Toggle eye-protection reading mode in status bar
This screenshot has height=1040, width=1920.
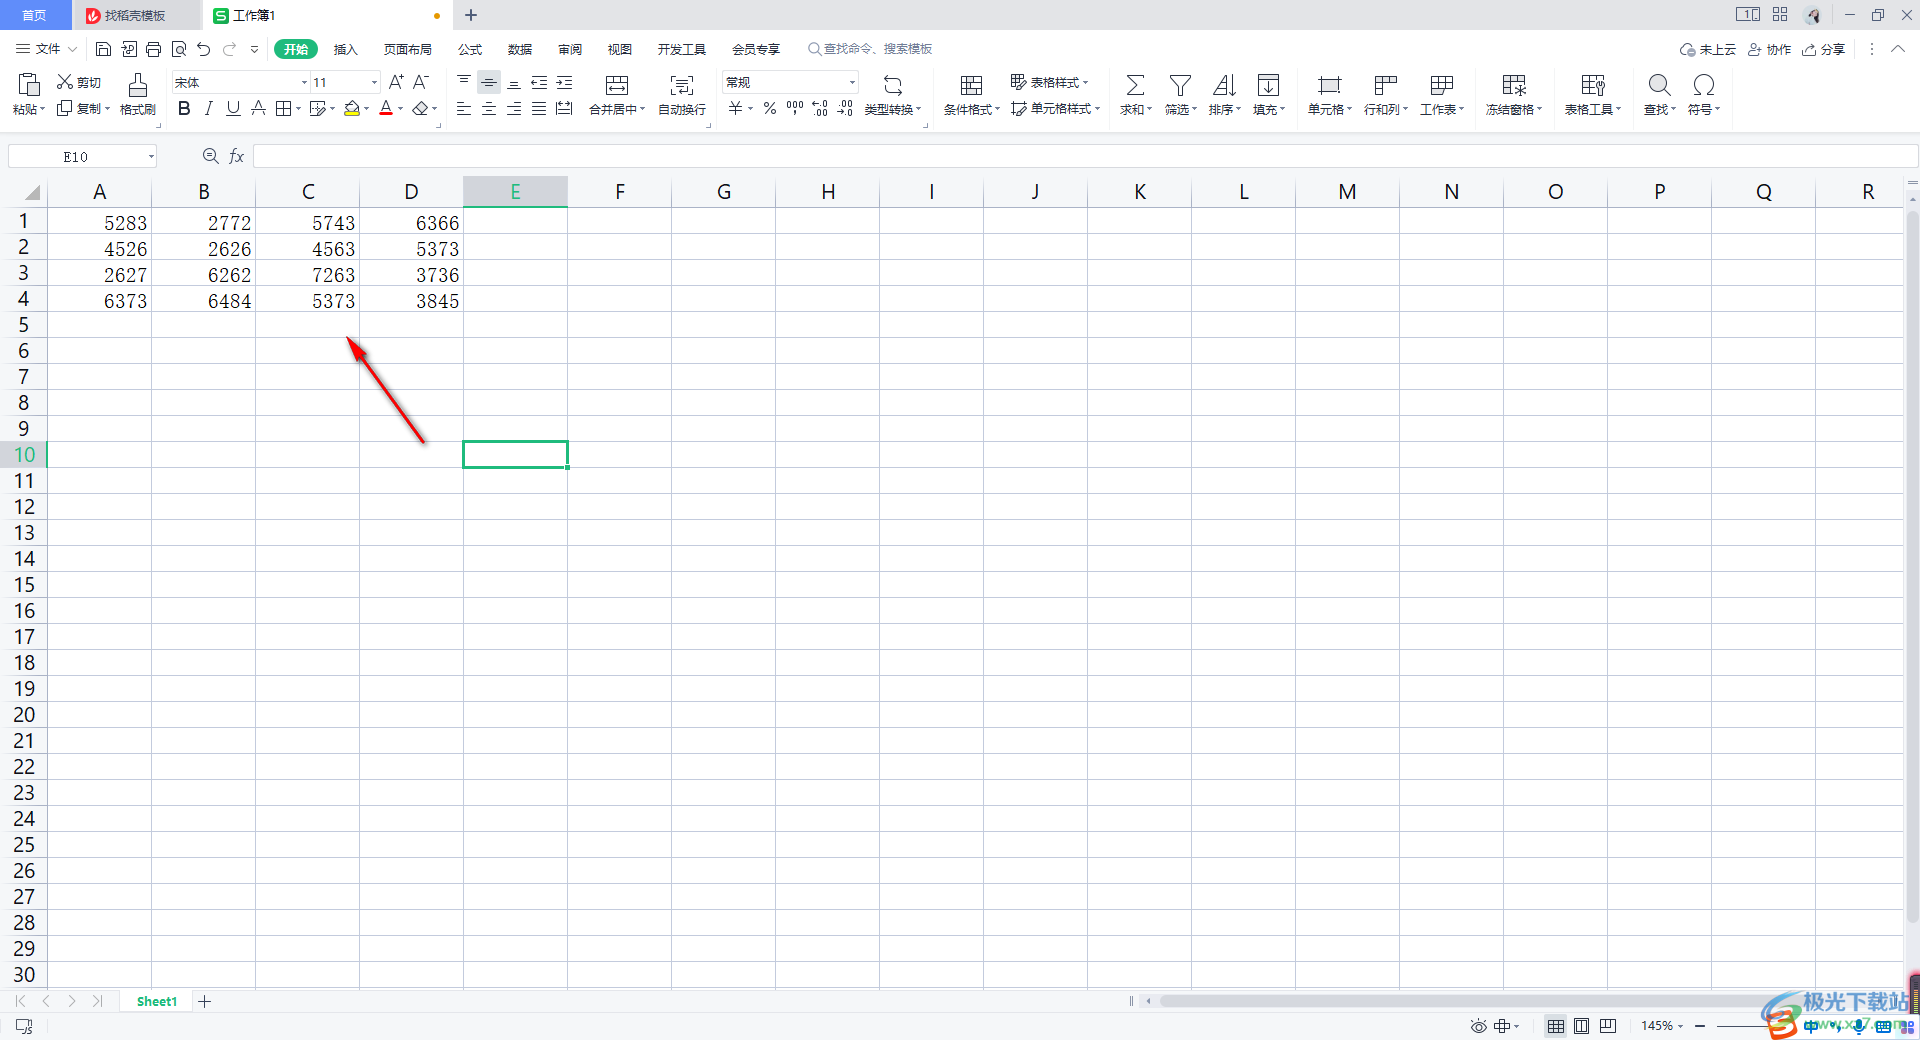click(x=1478, y=1026)
